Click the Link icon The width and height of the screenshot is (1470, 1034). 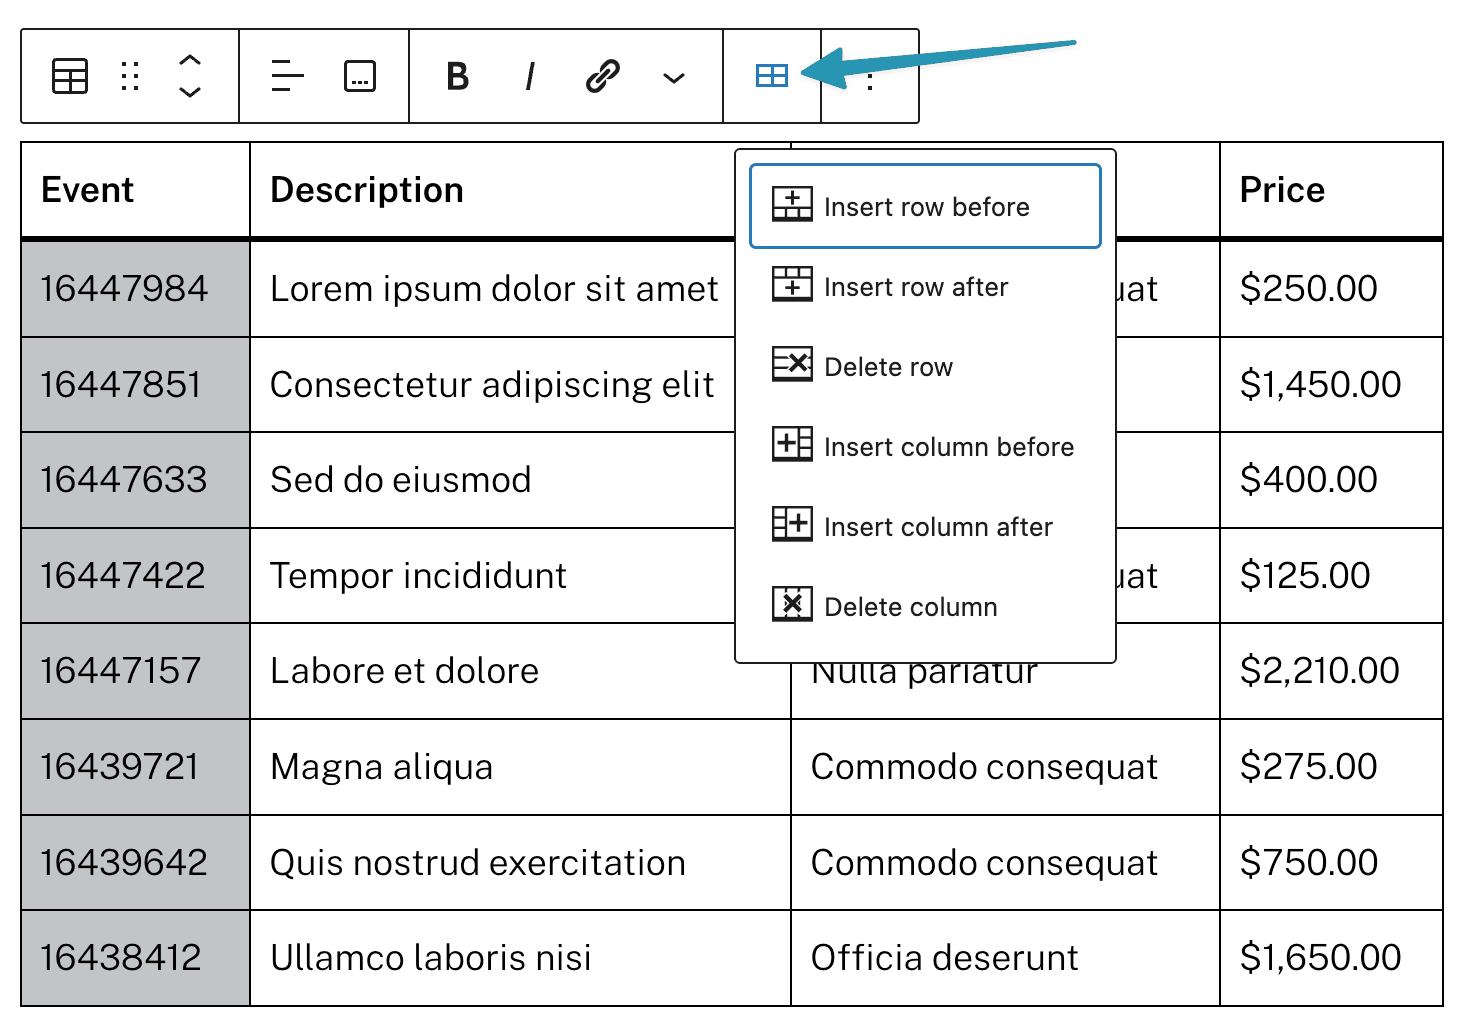[603, 76]
